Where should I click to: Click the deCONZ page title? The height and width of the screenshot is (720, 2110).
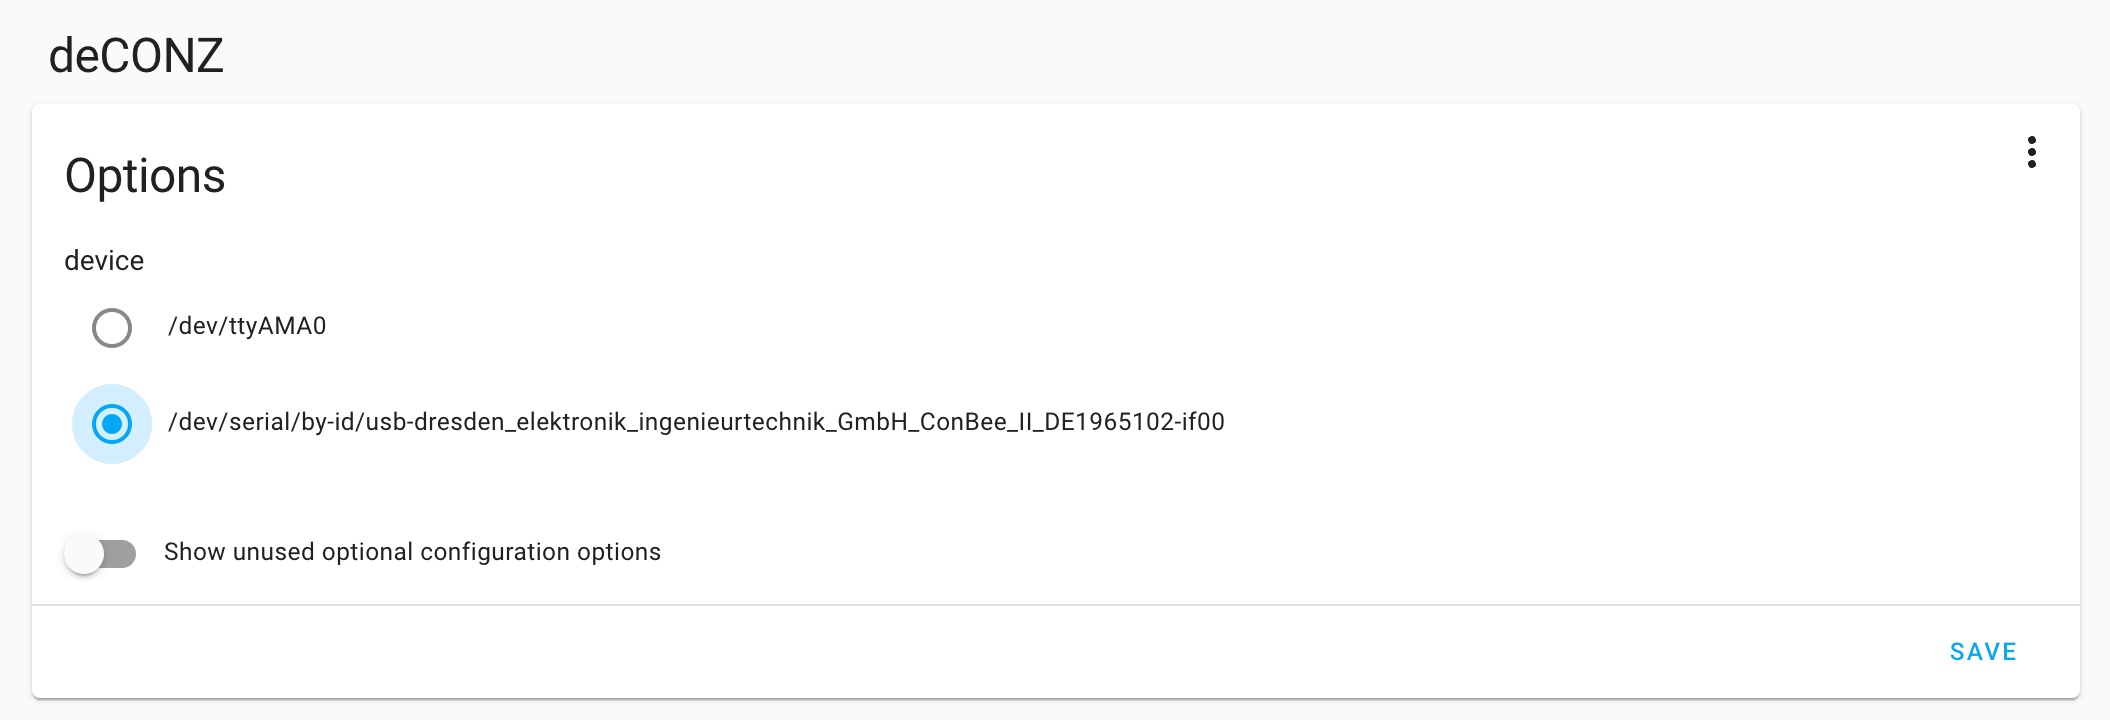coord(136,56)
